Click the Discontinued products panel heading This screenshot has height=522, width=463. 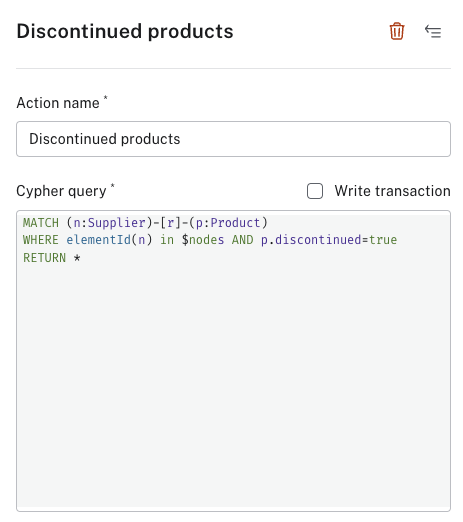coord(125,31)
